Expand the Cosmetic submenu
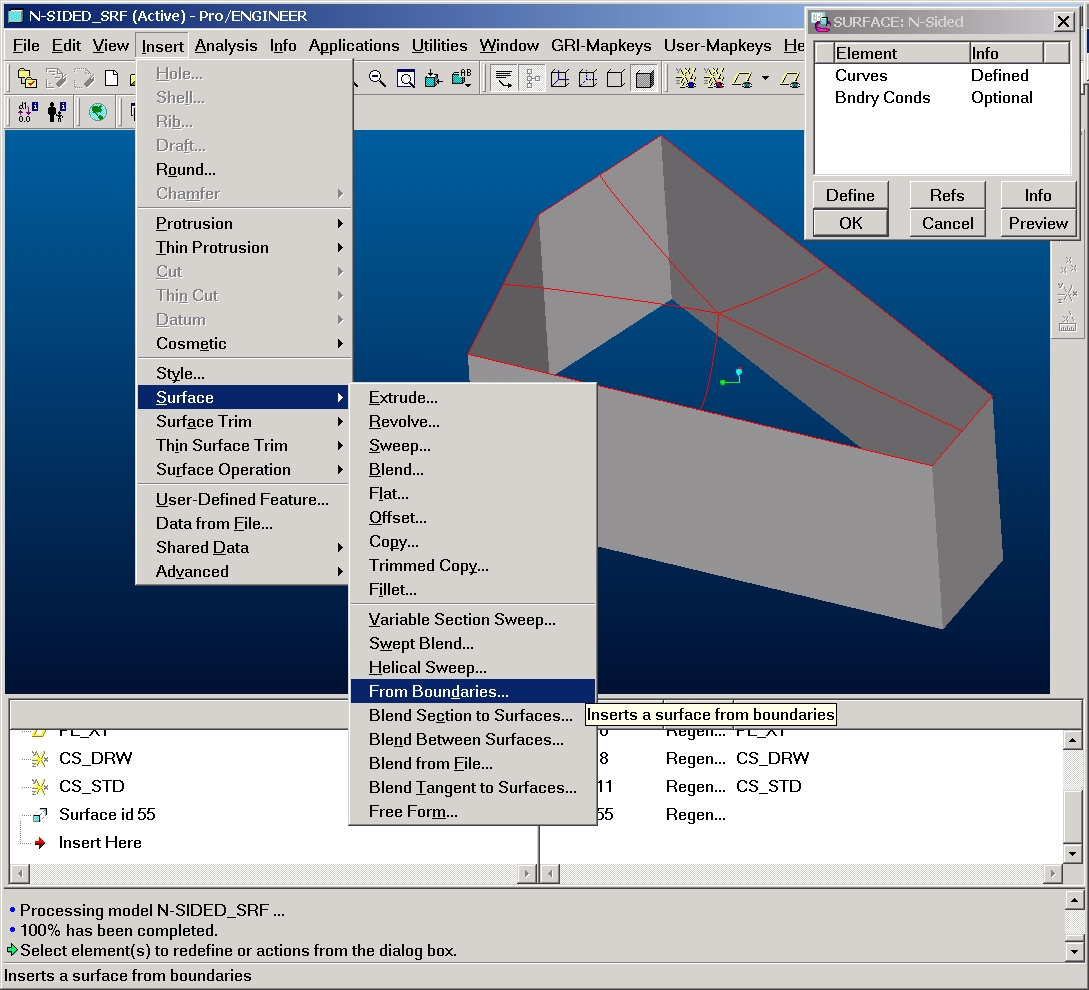Viewport: 1089px width, 990px height. point(245,343)
